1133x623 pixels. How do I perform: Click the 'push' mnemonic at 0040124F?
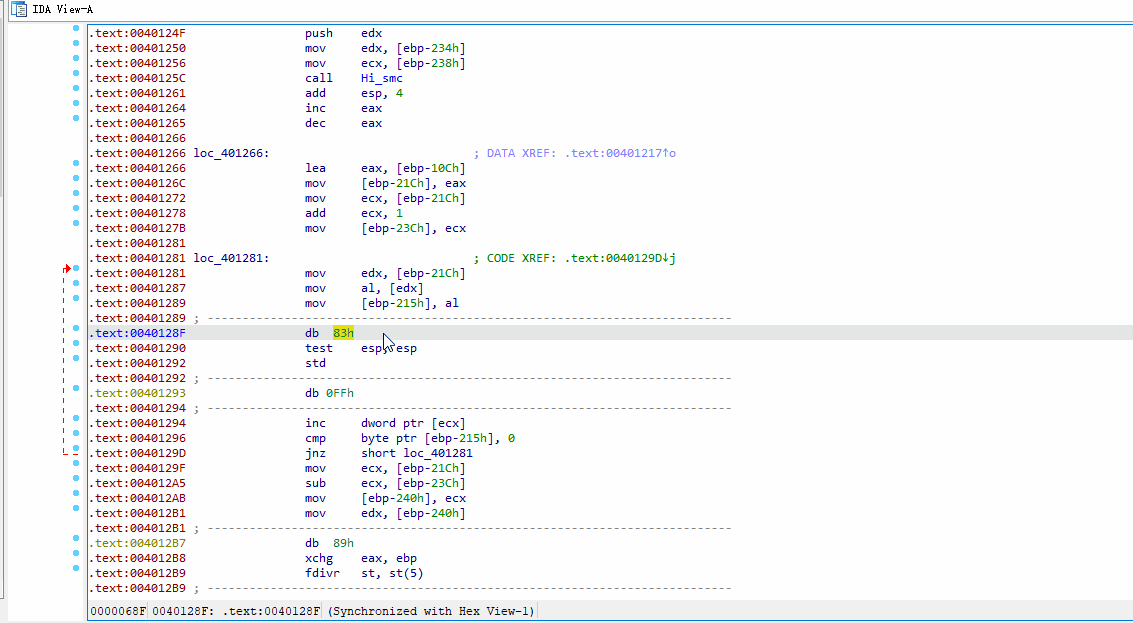coord(319,33)
